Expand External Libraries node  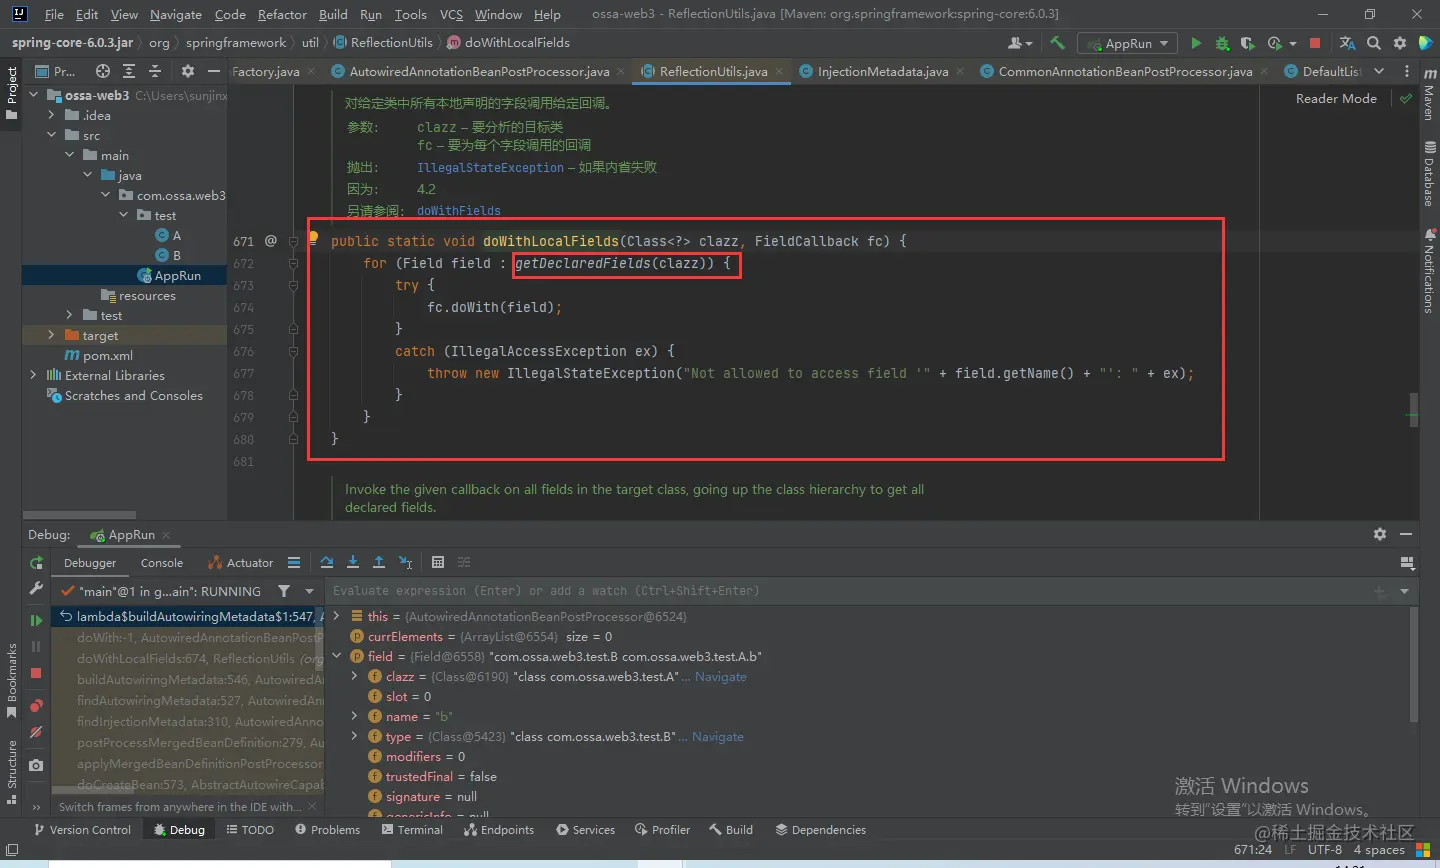[x=33, y=375]
